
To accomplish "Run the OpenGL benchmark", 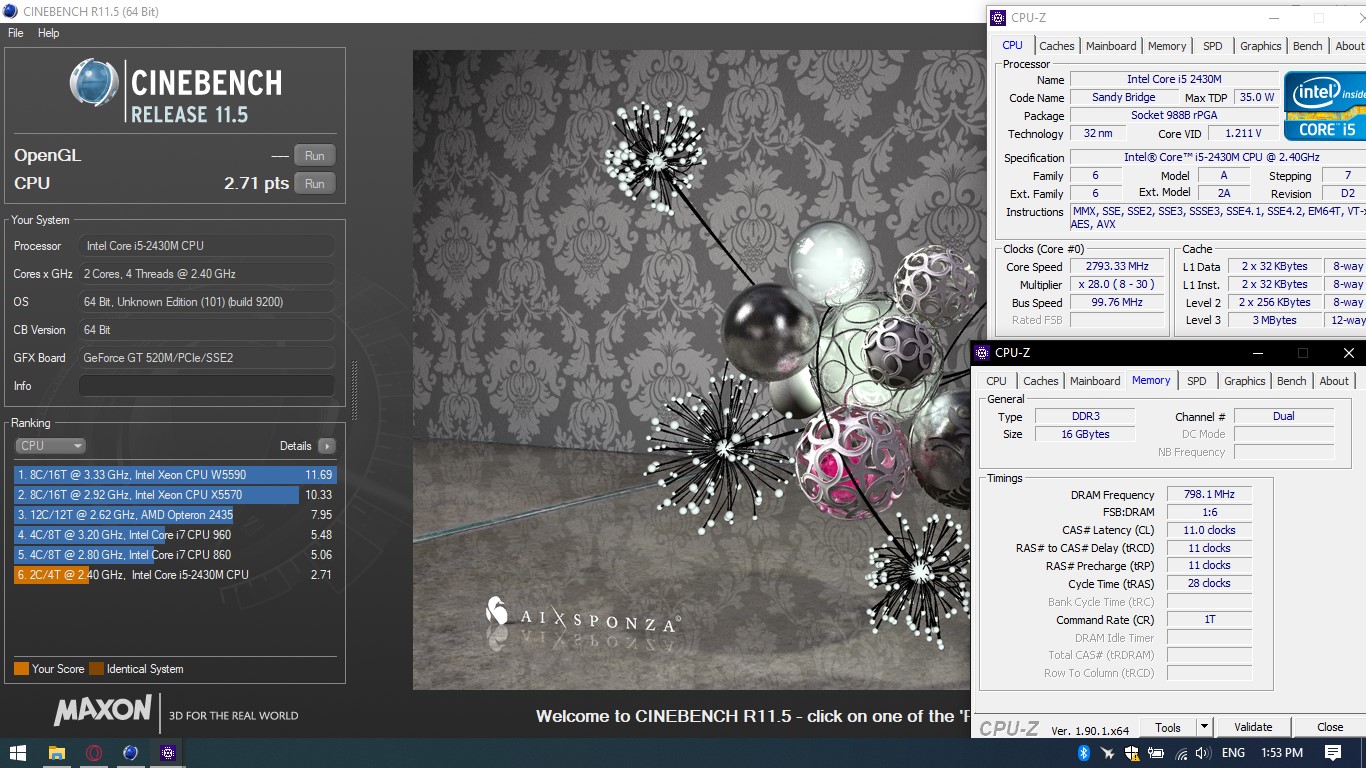I will (314, 155).
